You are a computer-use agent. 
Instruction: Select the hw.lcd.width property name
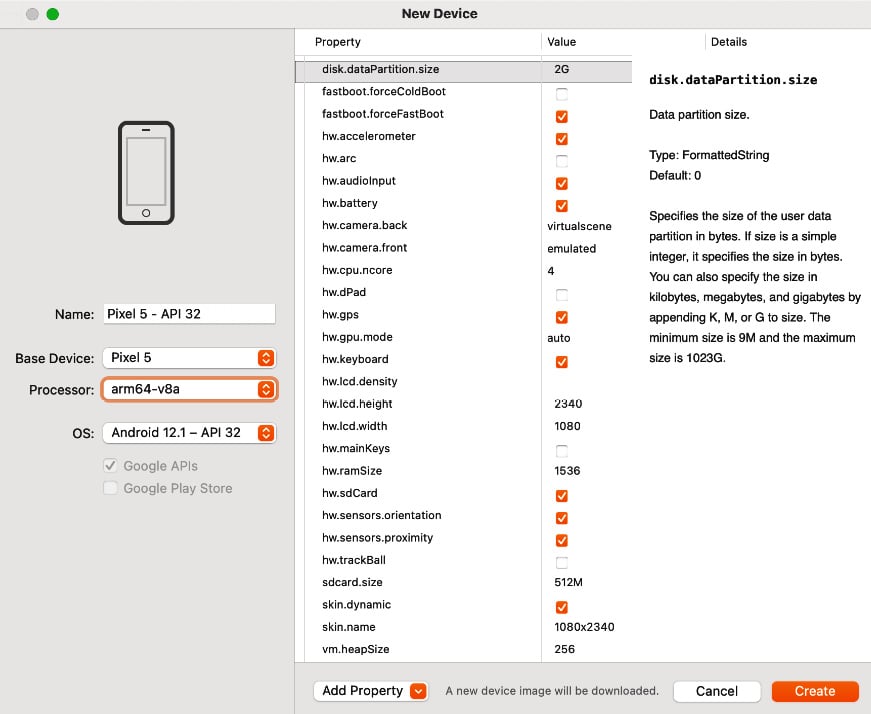[354, 426]
